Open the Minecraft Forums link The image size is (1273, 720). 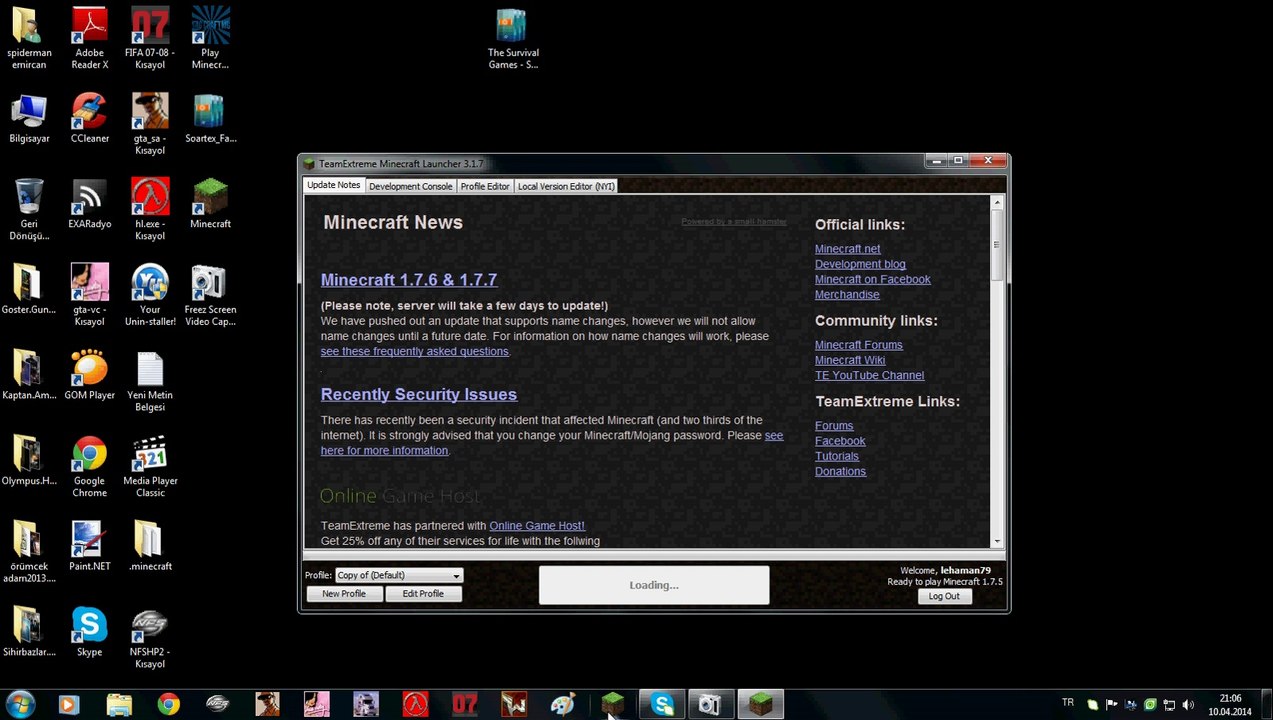(x=859, y=345)
